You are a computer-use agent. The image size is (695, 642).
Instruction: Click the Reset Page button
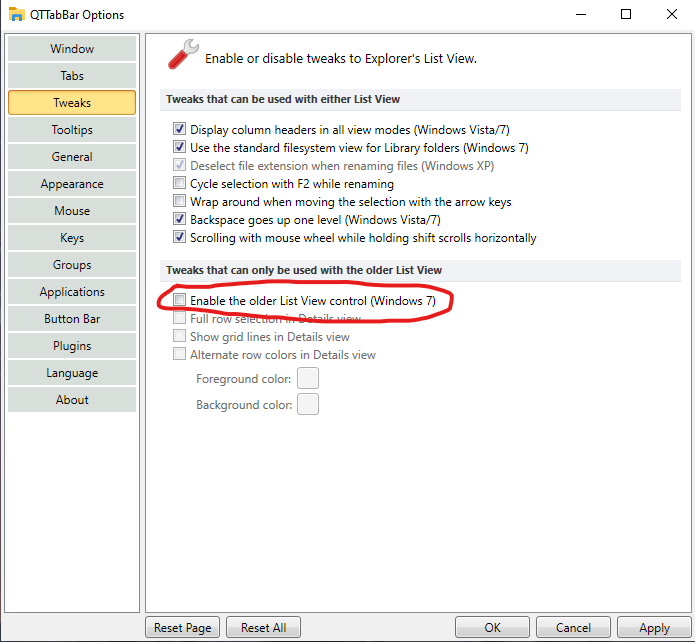tap(183, 628)
